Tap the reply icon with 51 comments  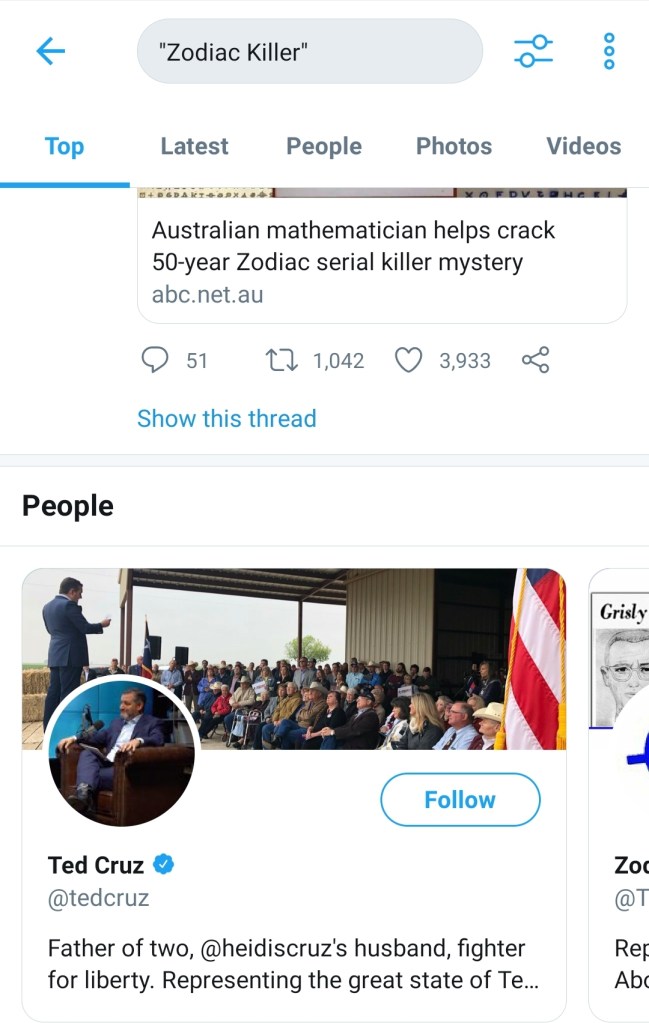(155, 360)
